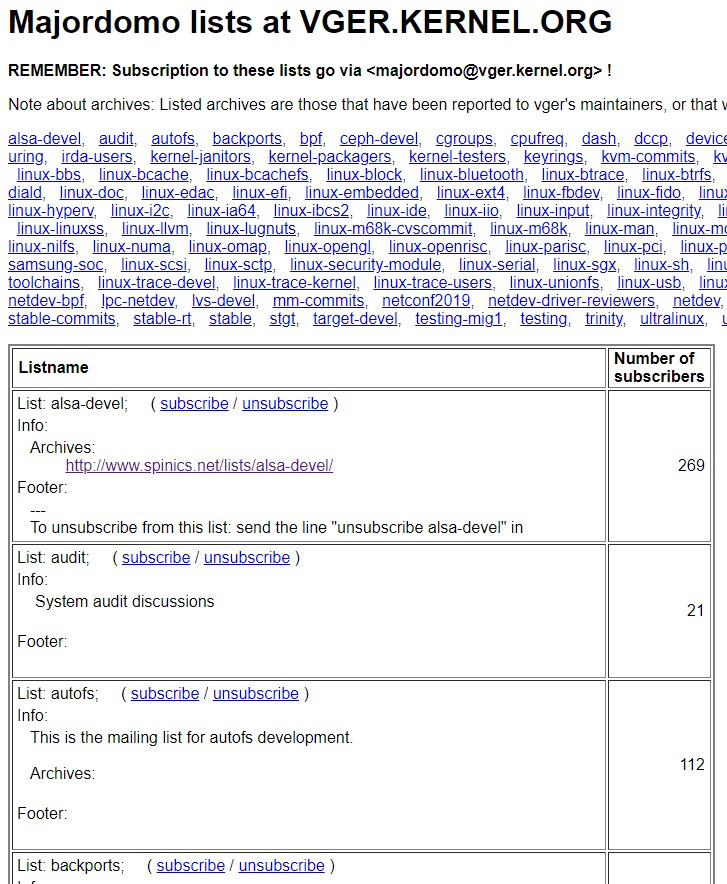
Task: Select the linux-bbs link
Action: point(49,175)
